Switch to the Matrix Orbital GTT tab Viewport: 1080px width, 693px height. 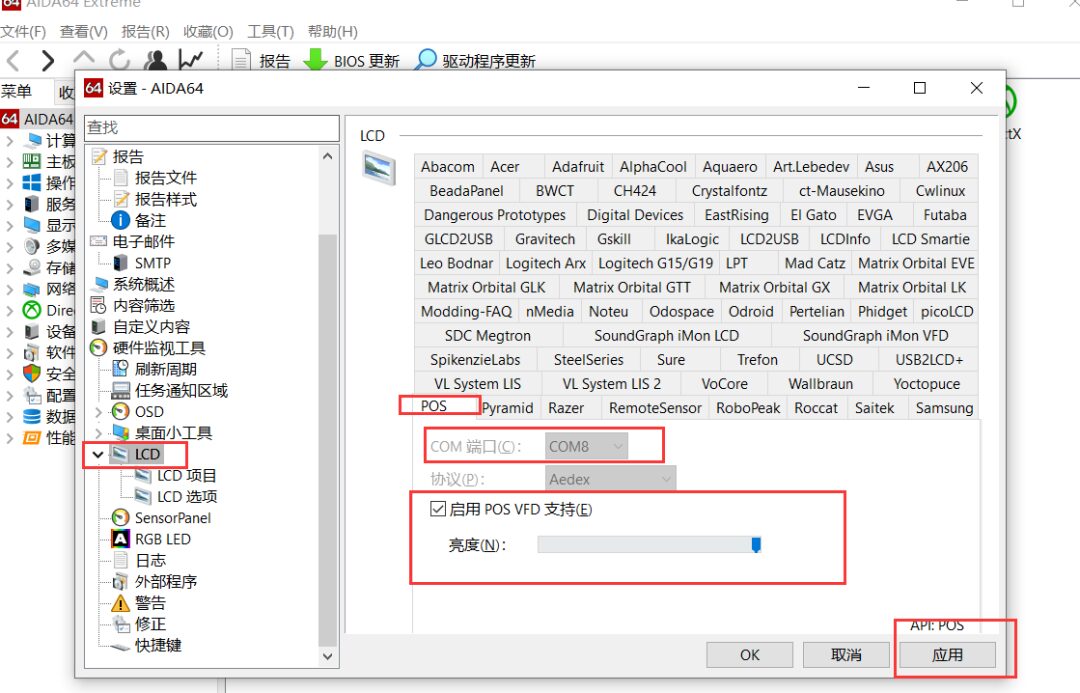pos(631,287)
